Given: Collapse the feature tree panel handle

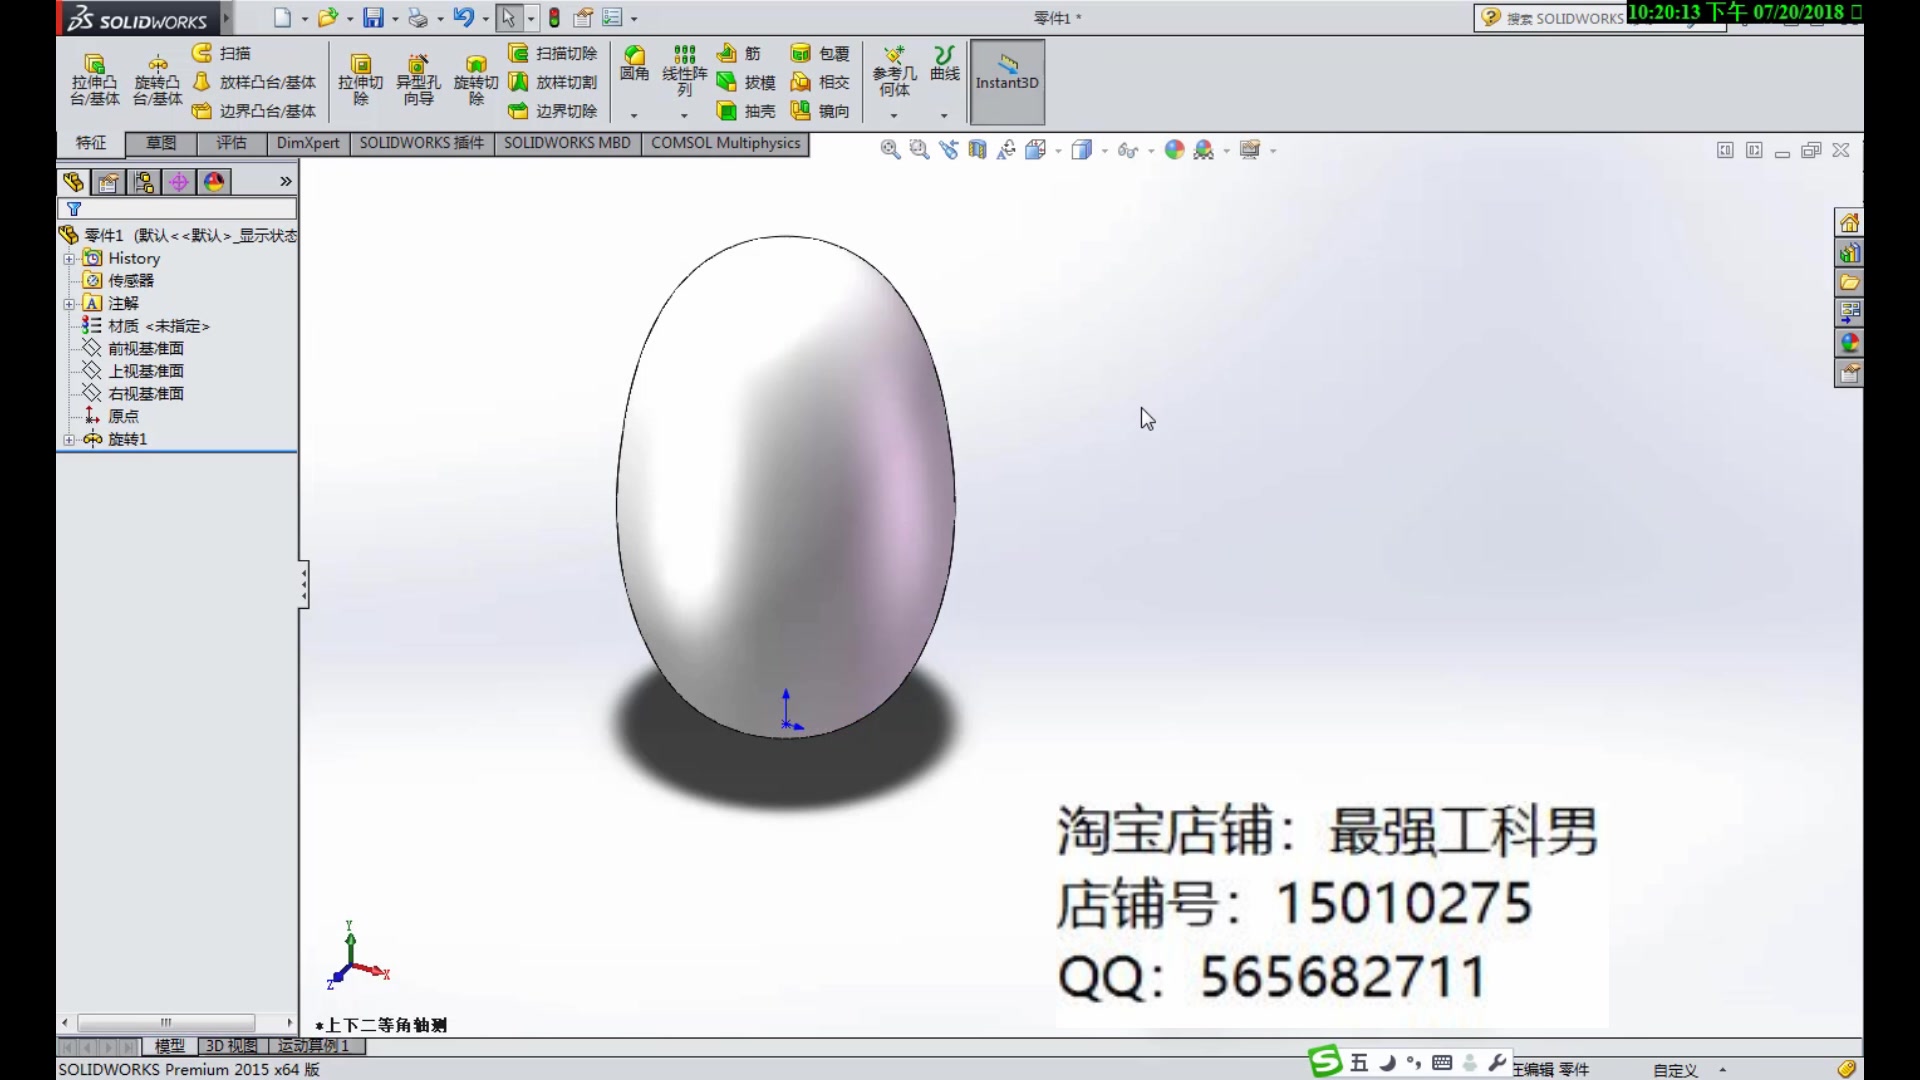Looking at the screenshot, I should pyautogui.click(x=303, y=585).
